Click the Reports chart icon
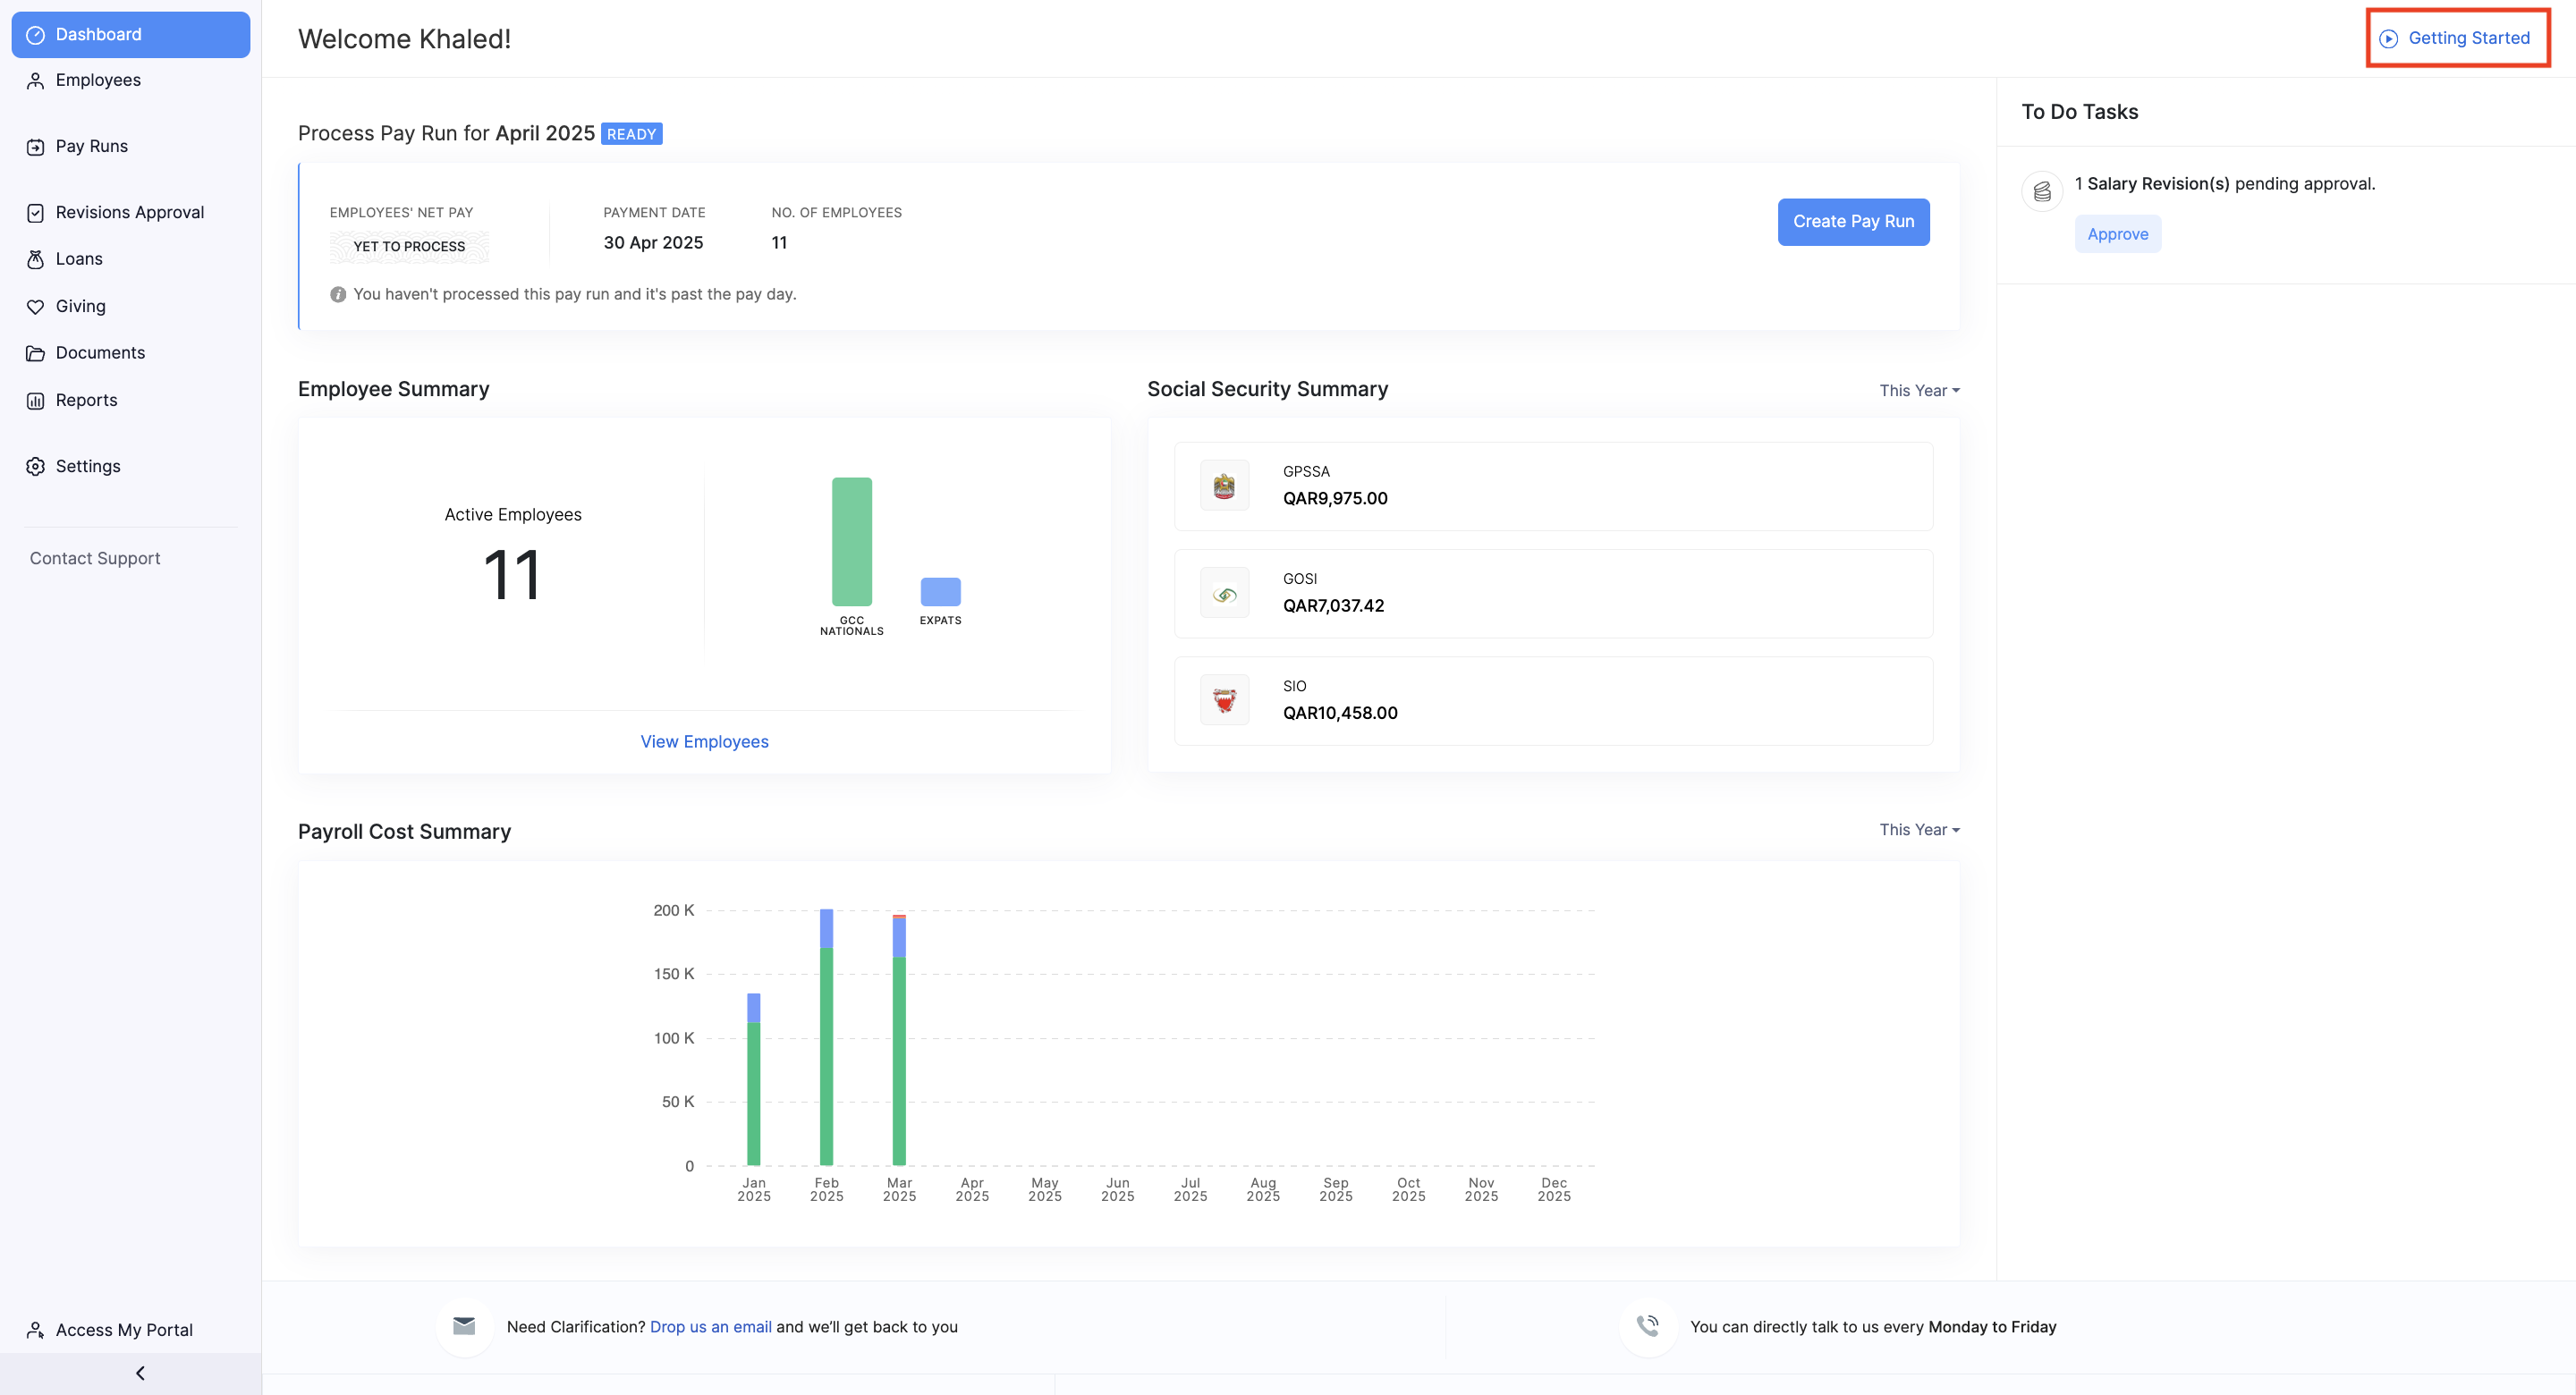Viewport: 2576px width, 1395px height. point(35,401)
